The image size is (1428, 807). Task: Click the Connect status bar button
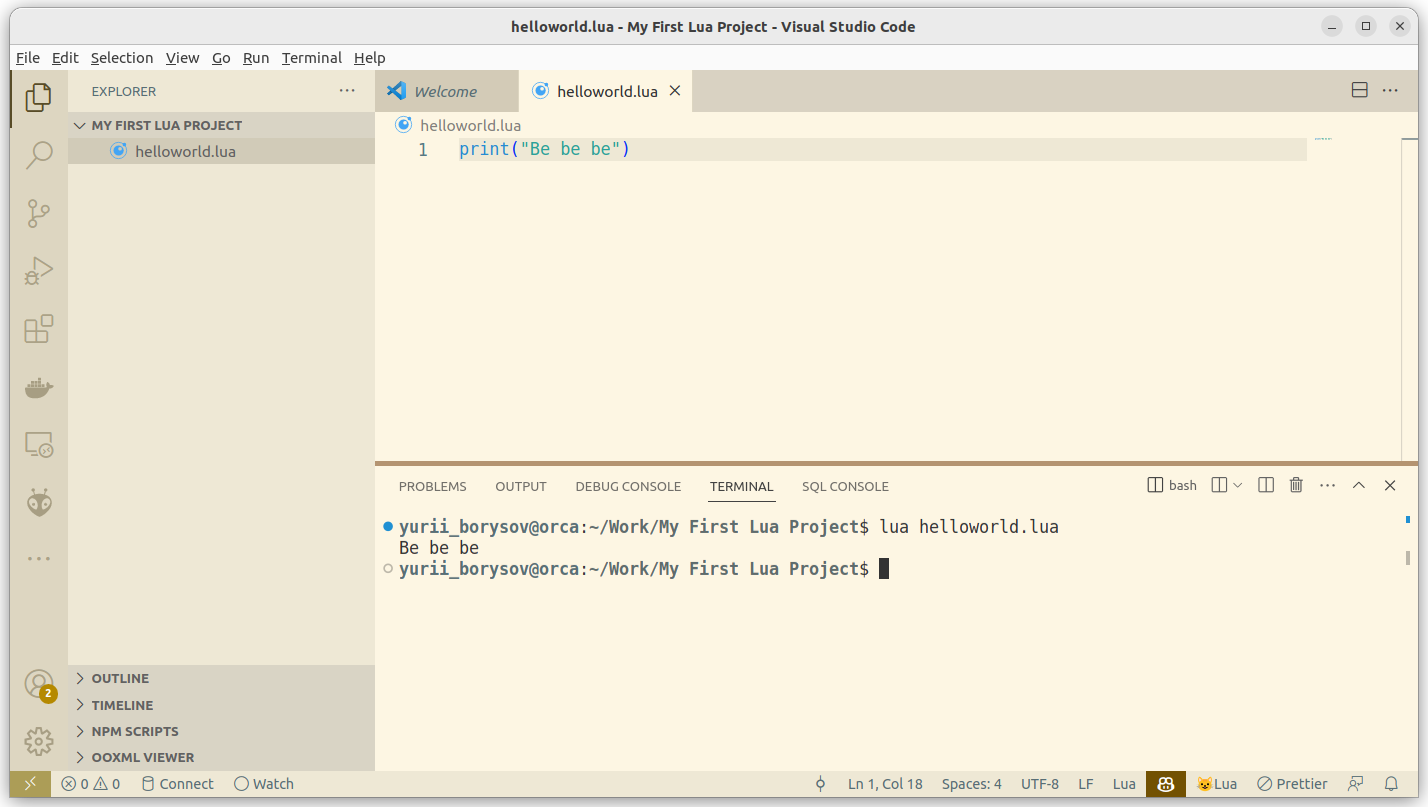click(x=177, y=784)
